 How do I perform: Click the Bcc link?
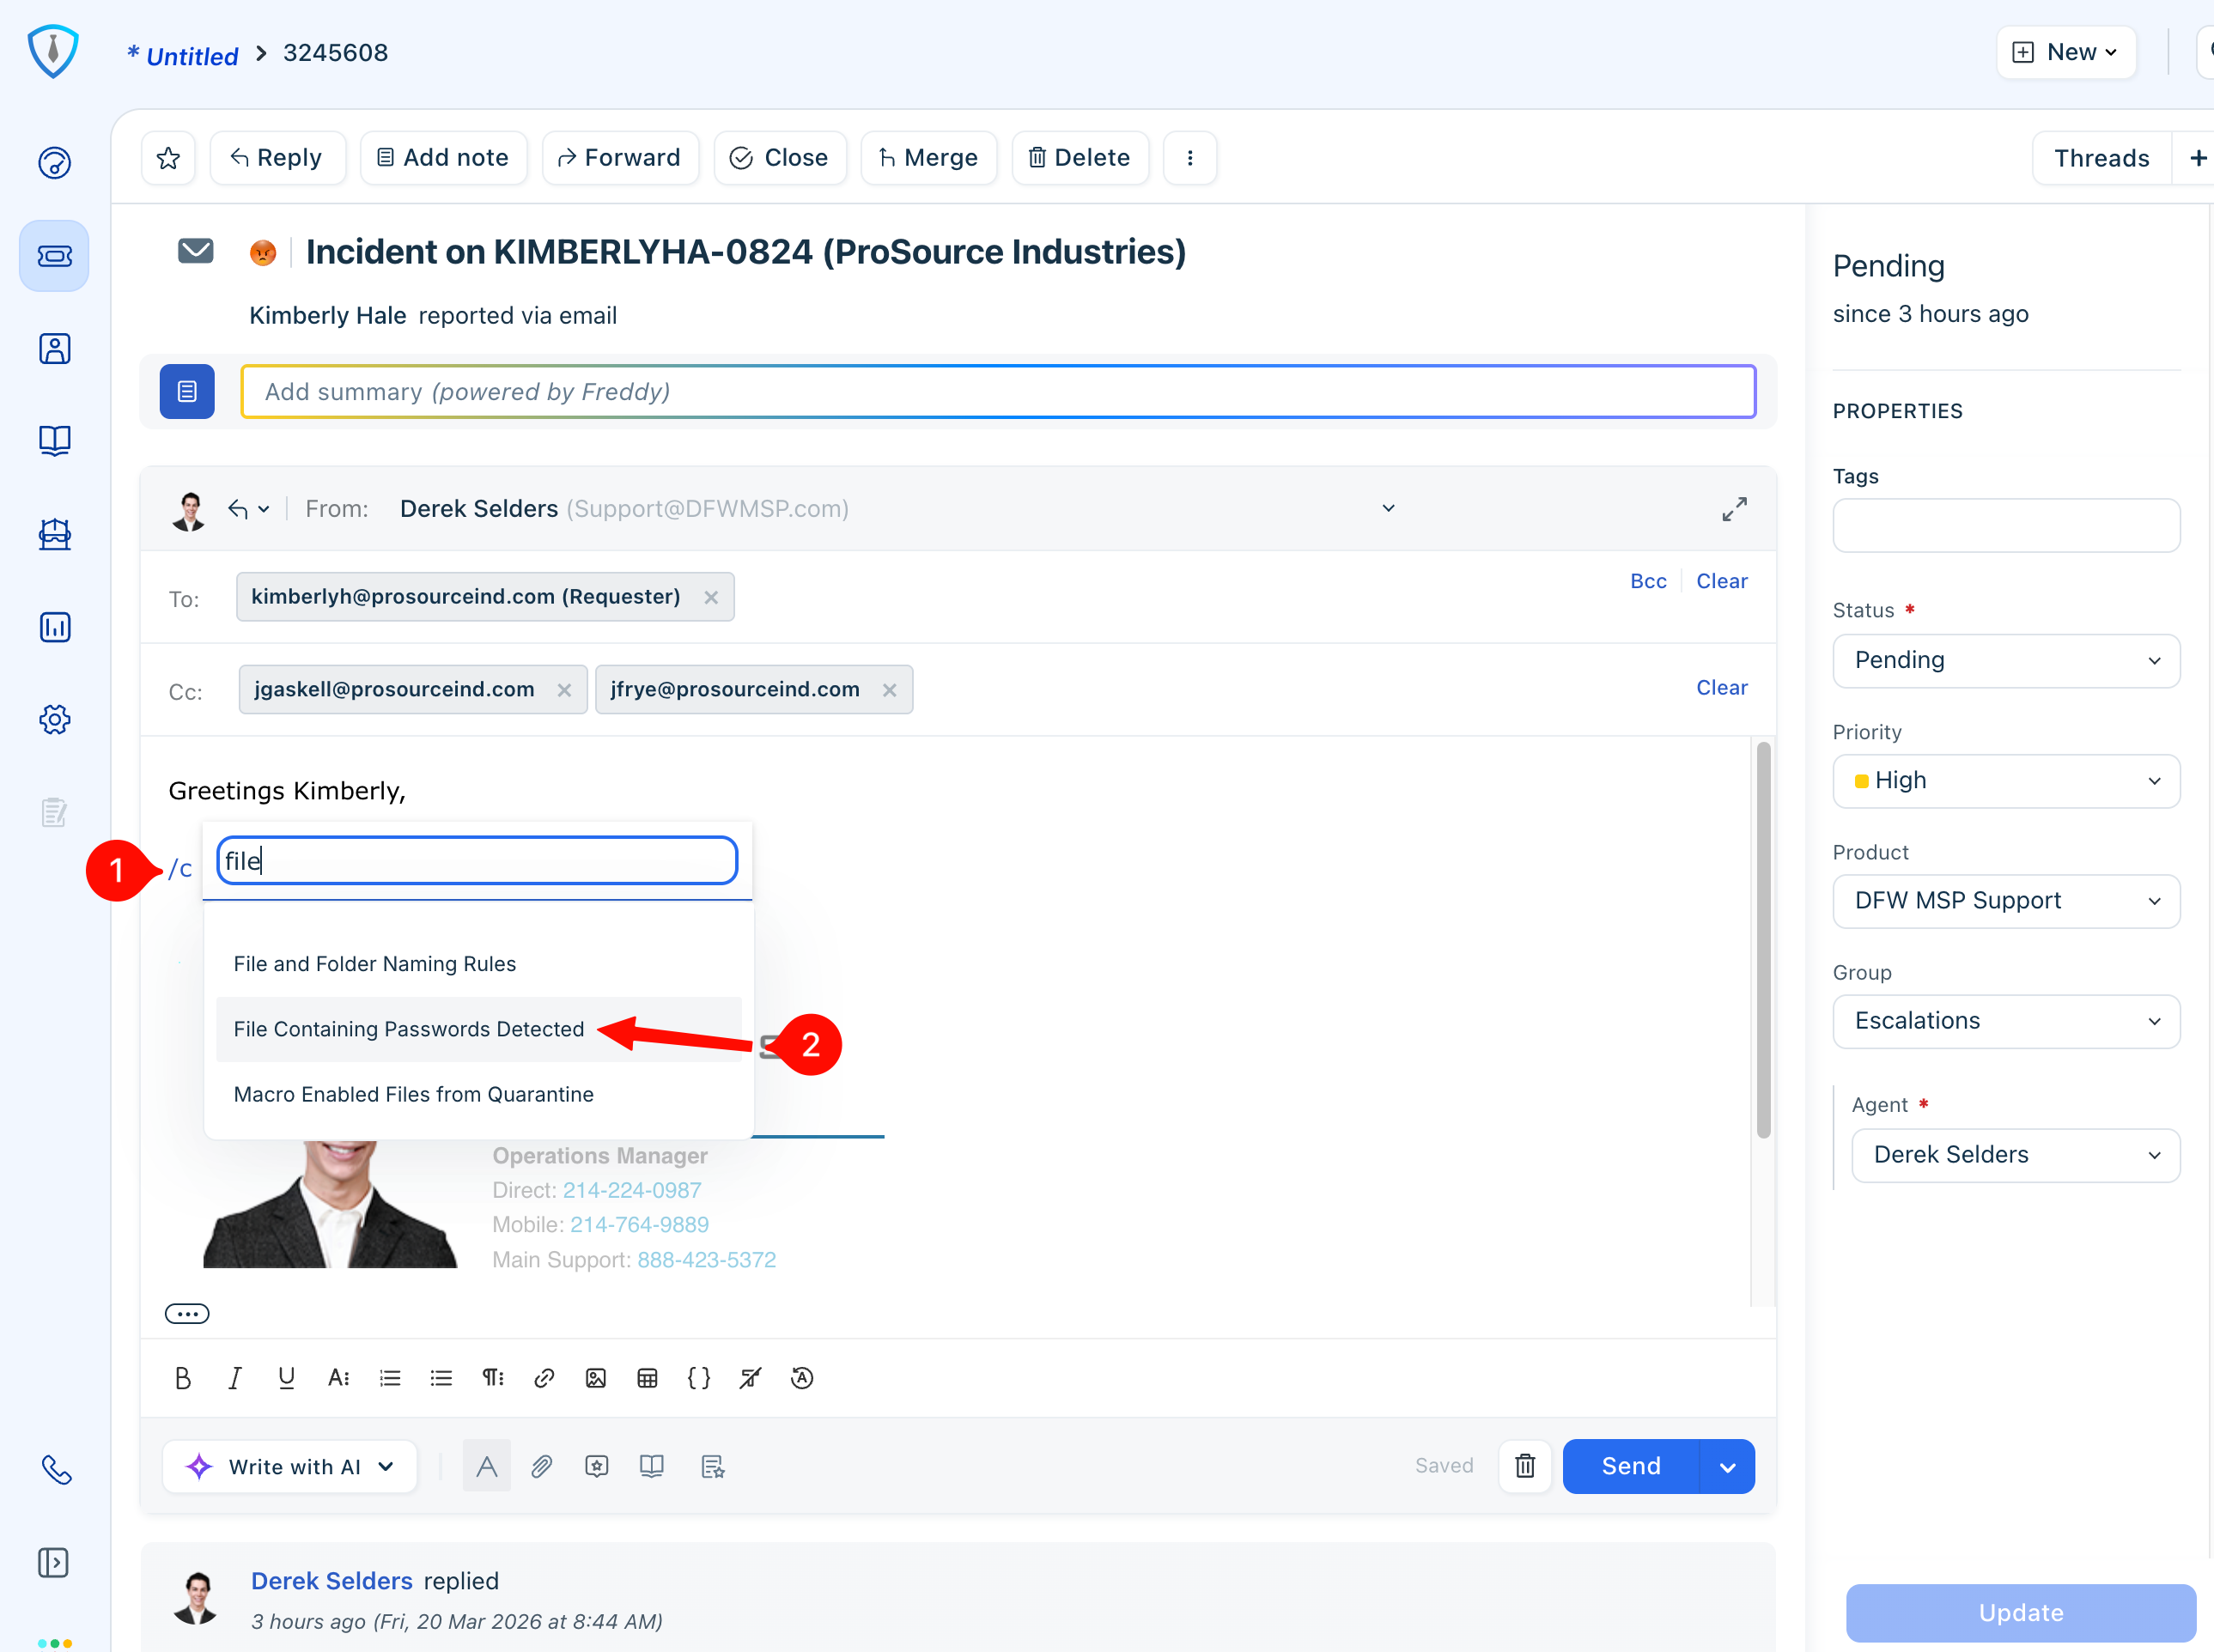pos(1648,581)
